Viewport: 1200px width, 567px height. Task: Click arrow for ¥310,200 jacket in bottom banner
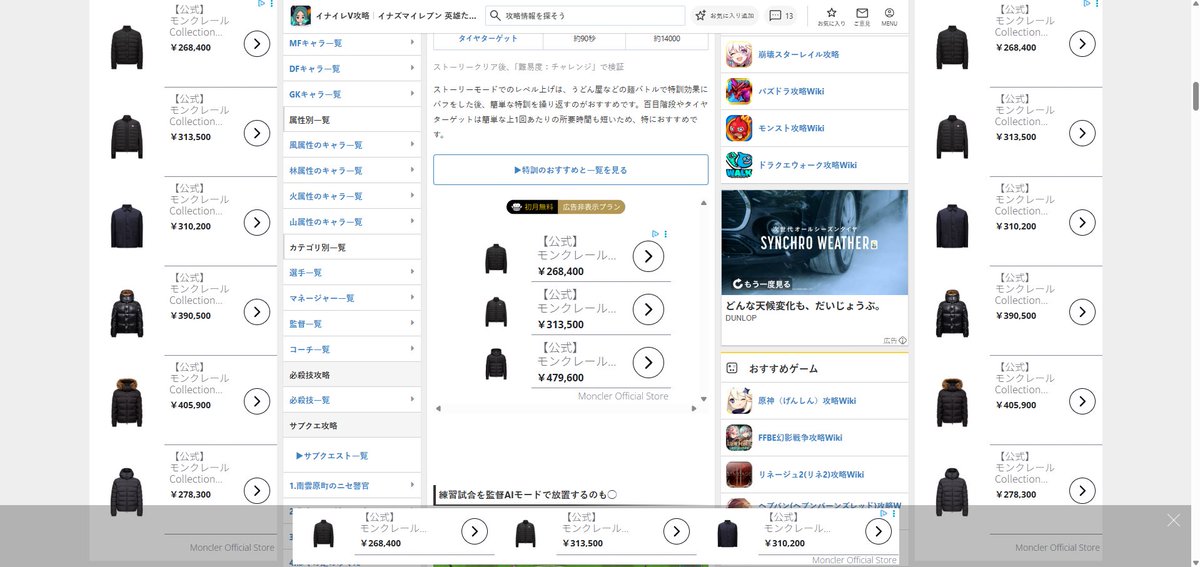point(878,532)
